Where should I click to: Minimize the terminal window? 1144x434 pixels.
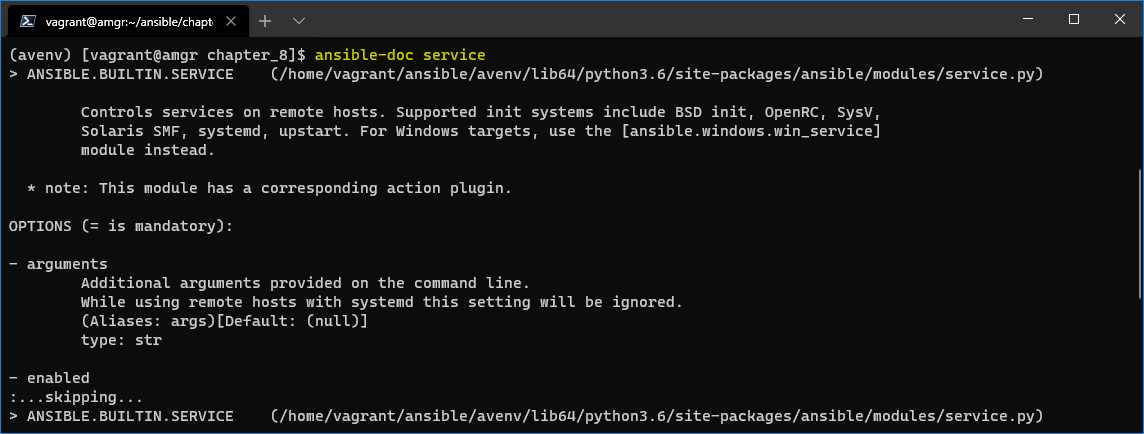(x=1027, y=20)
